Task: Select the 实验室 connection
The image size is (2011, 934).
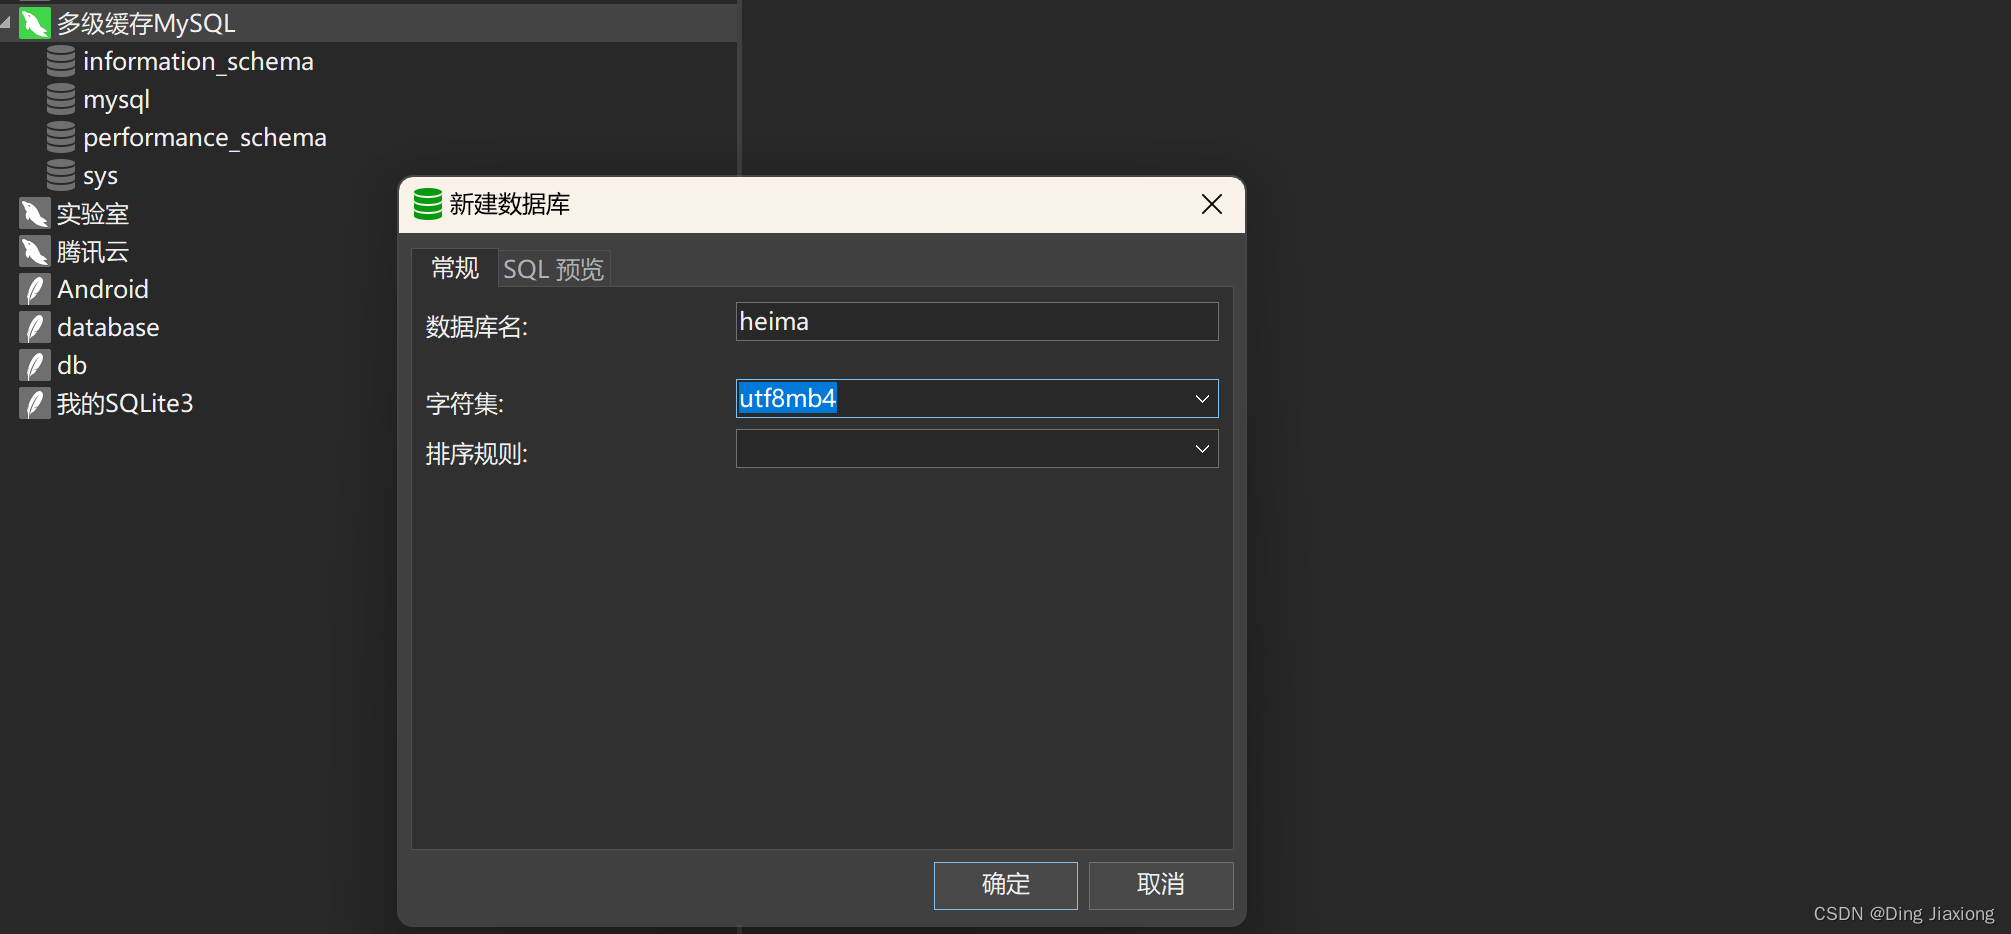Action: (x=93, y=213)
